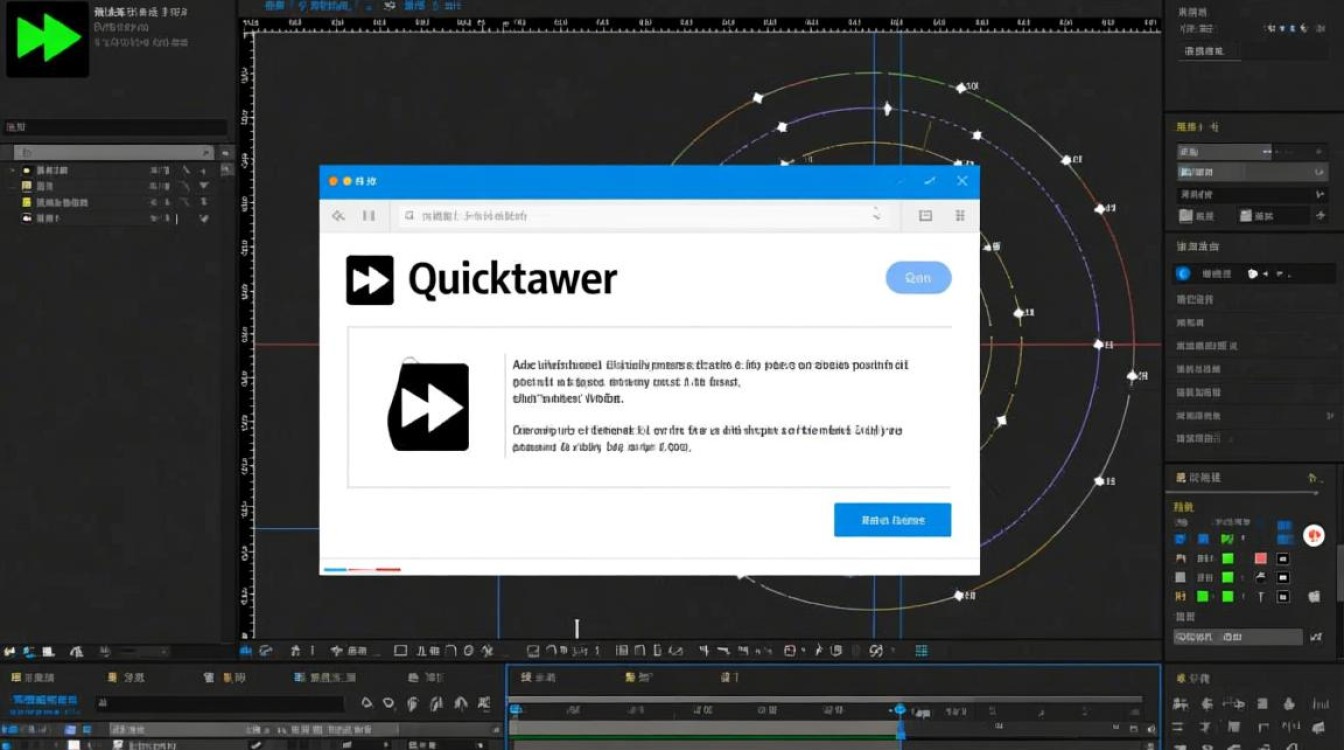This screenshot has height=750, width=1344.
Task: Click the rounded button at the dialog's top right
Action: tap(918, 278)
